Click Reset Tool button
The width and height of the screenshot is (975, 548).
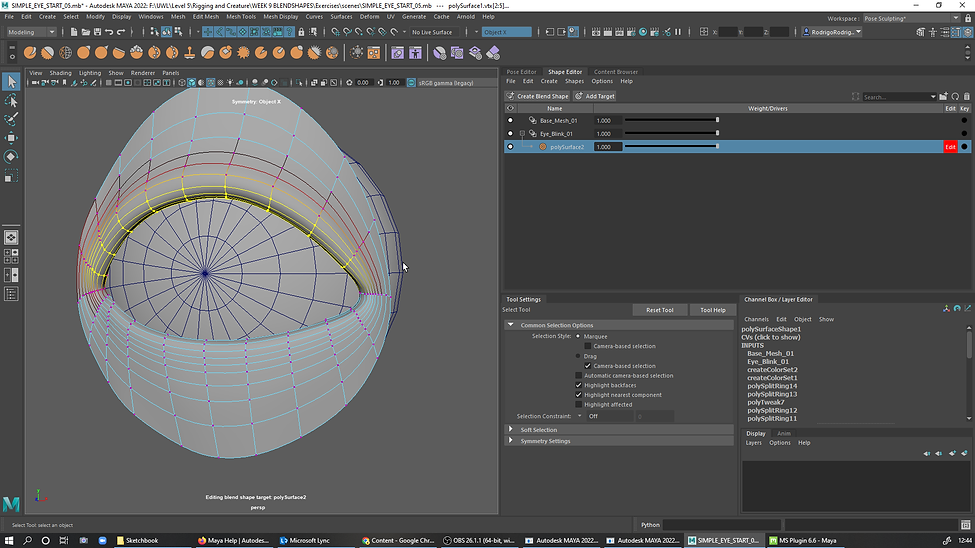pos(659,310)
